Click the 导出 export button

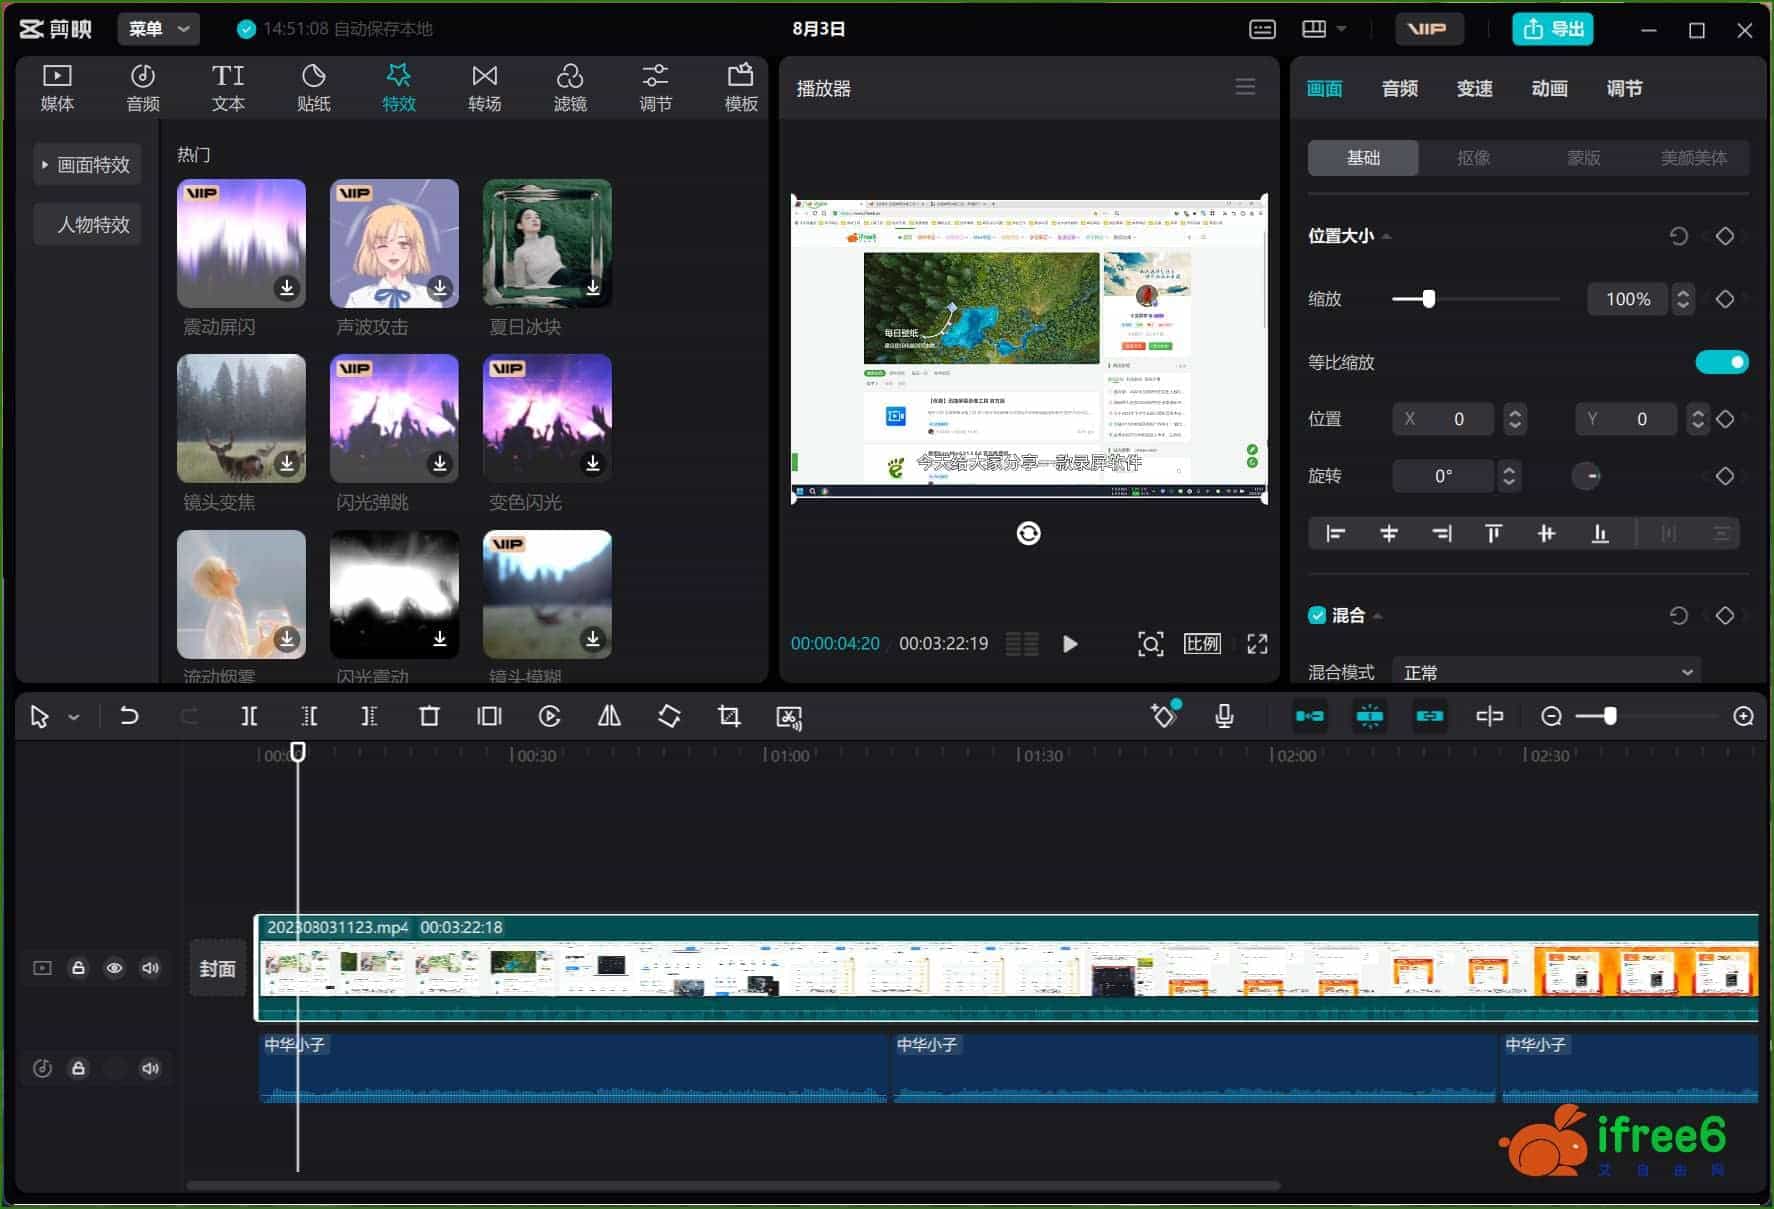tap(1552, 29)
